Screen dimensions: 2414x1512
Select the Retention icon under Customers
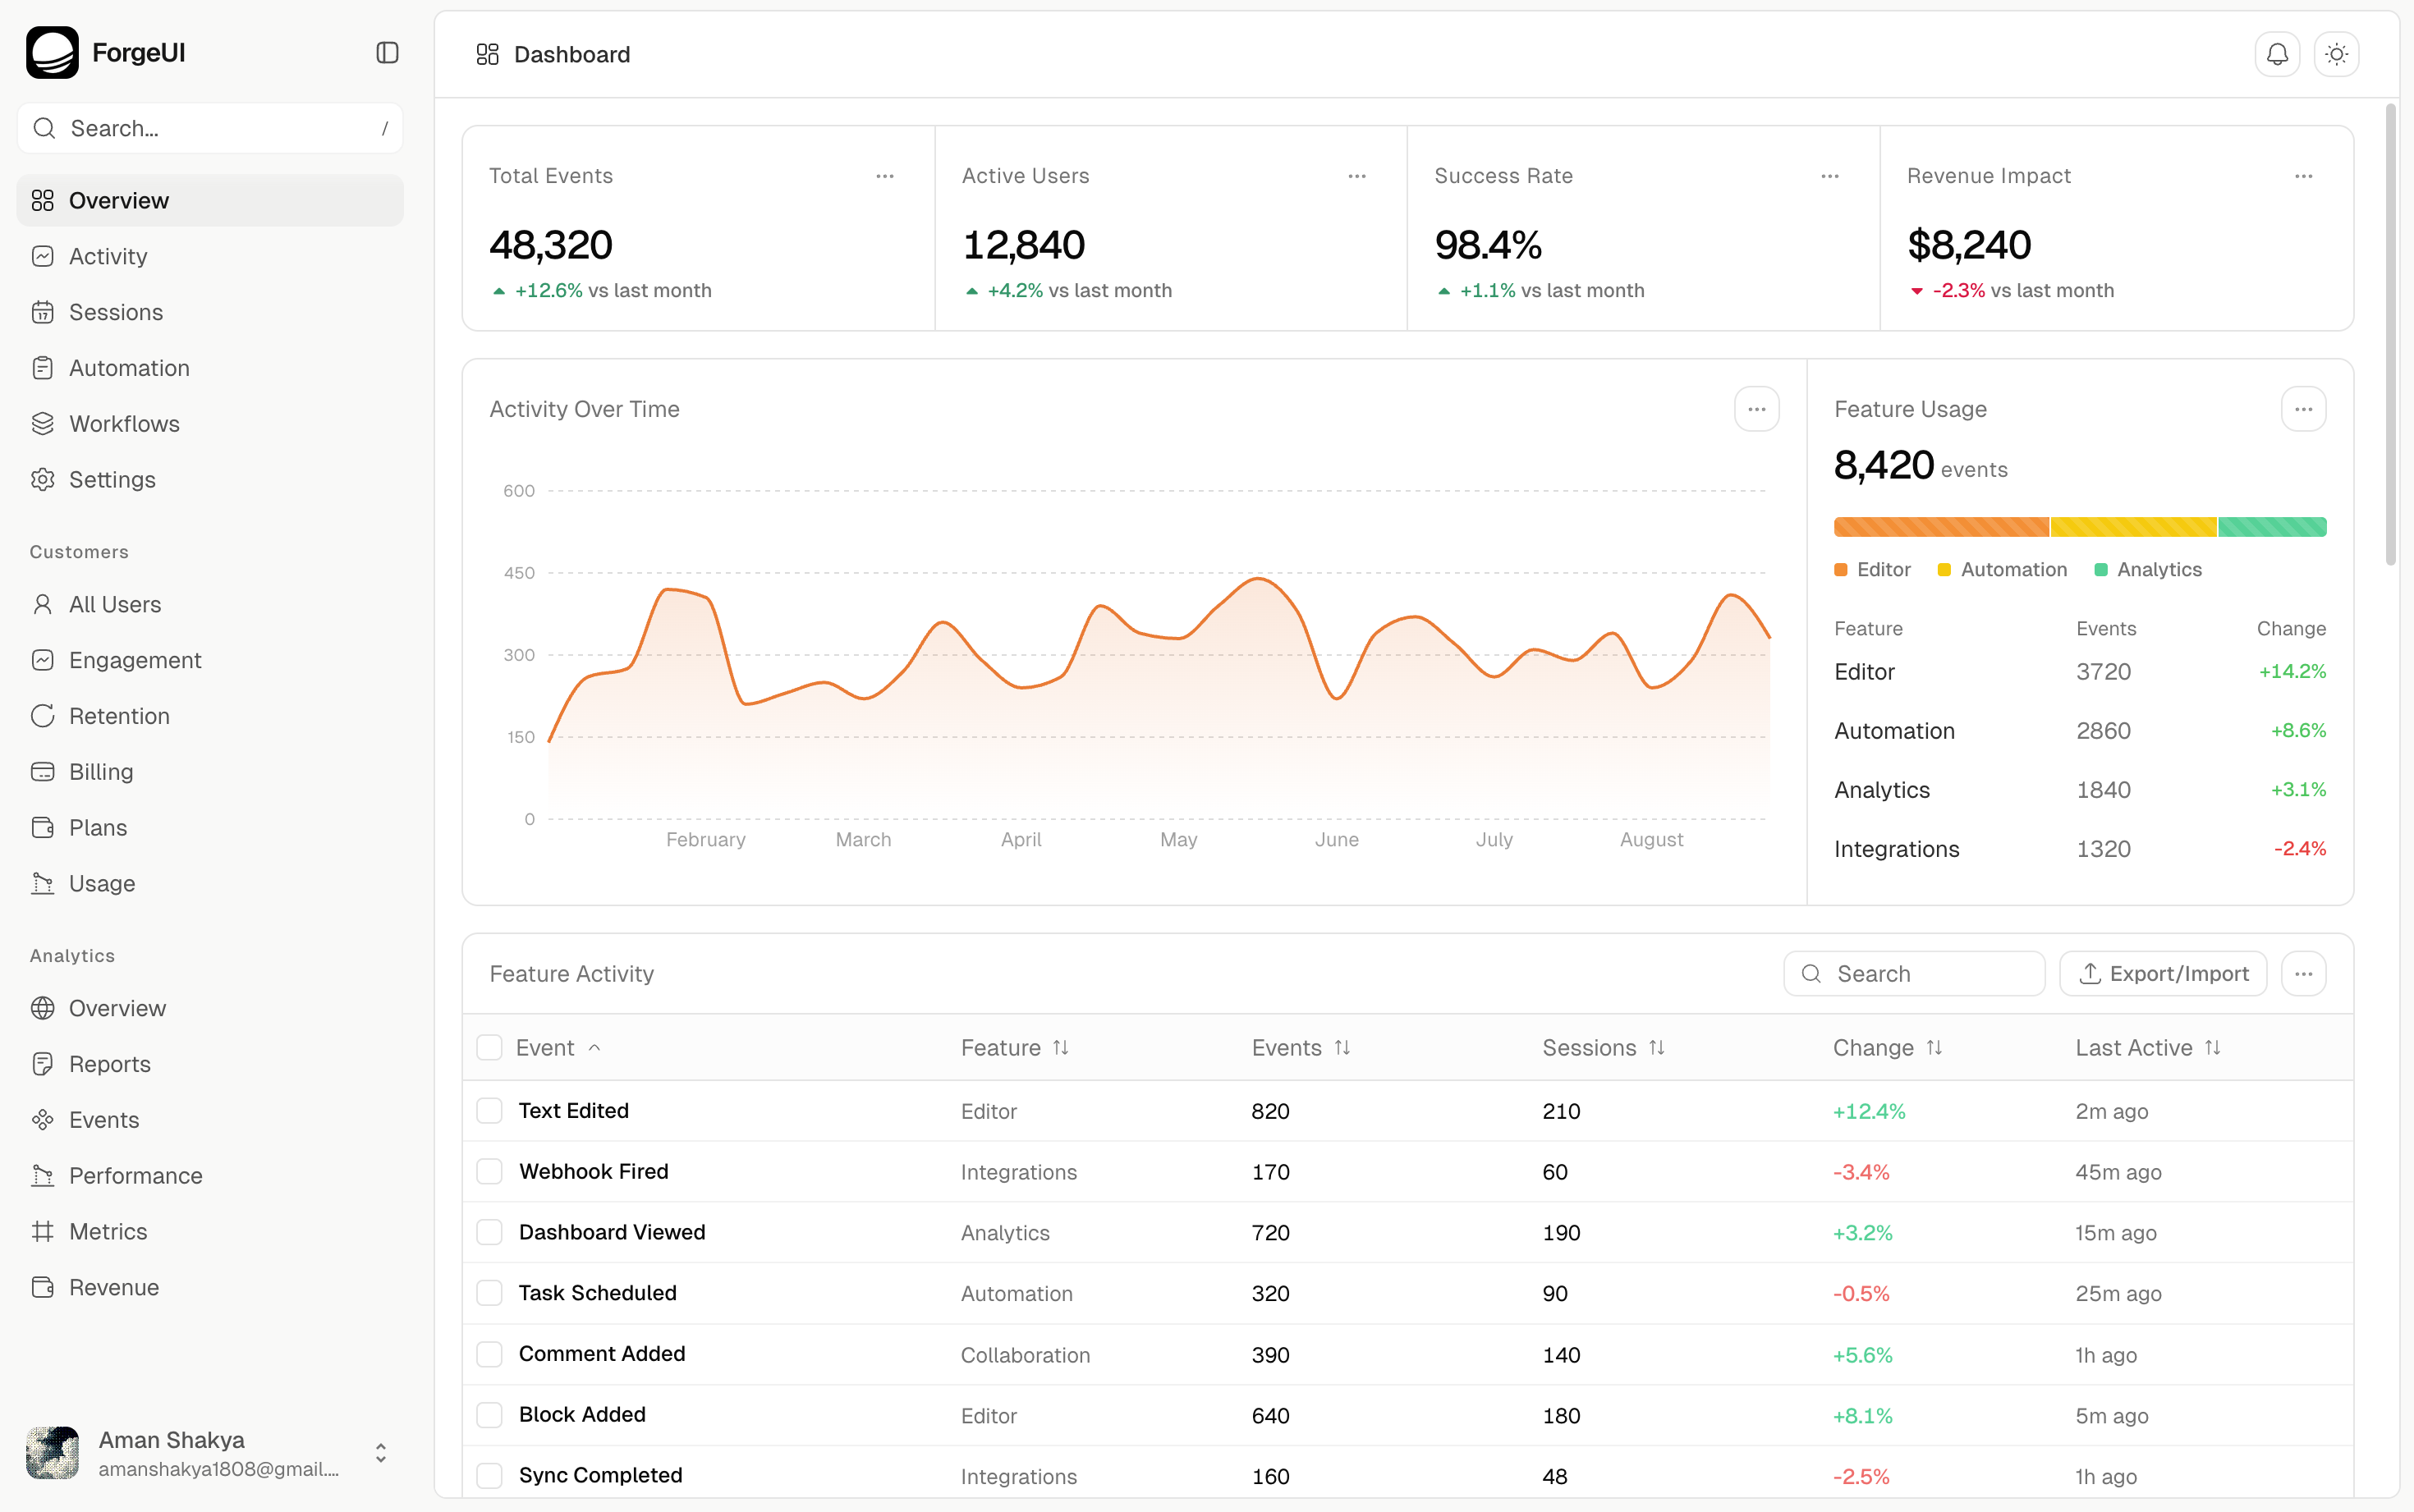[42, 715]
